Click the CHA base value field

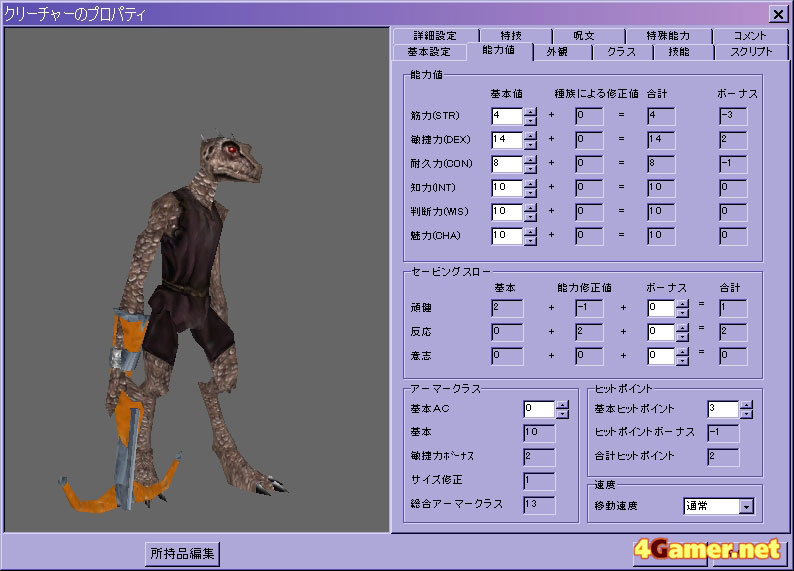click(x=507, y=236)
